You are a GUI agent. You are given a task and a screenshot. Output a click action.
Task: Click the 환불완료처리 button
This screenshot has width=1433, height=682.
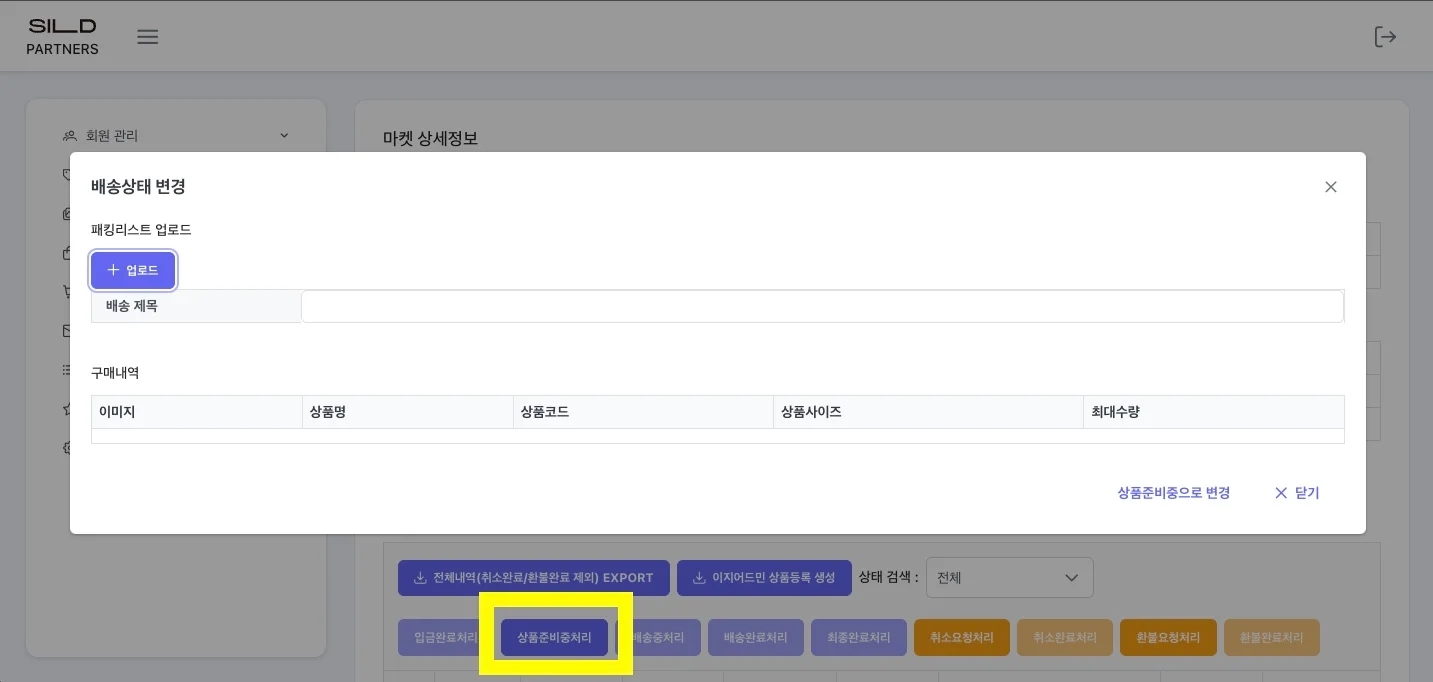click(x=1271, y=637)
